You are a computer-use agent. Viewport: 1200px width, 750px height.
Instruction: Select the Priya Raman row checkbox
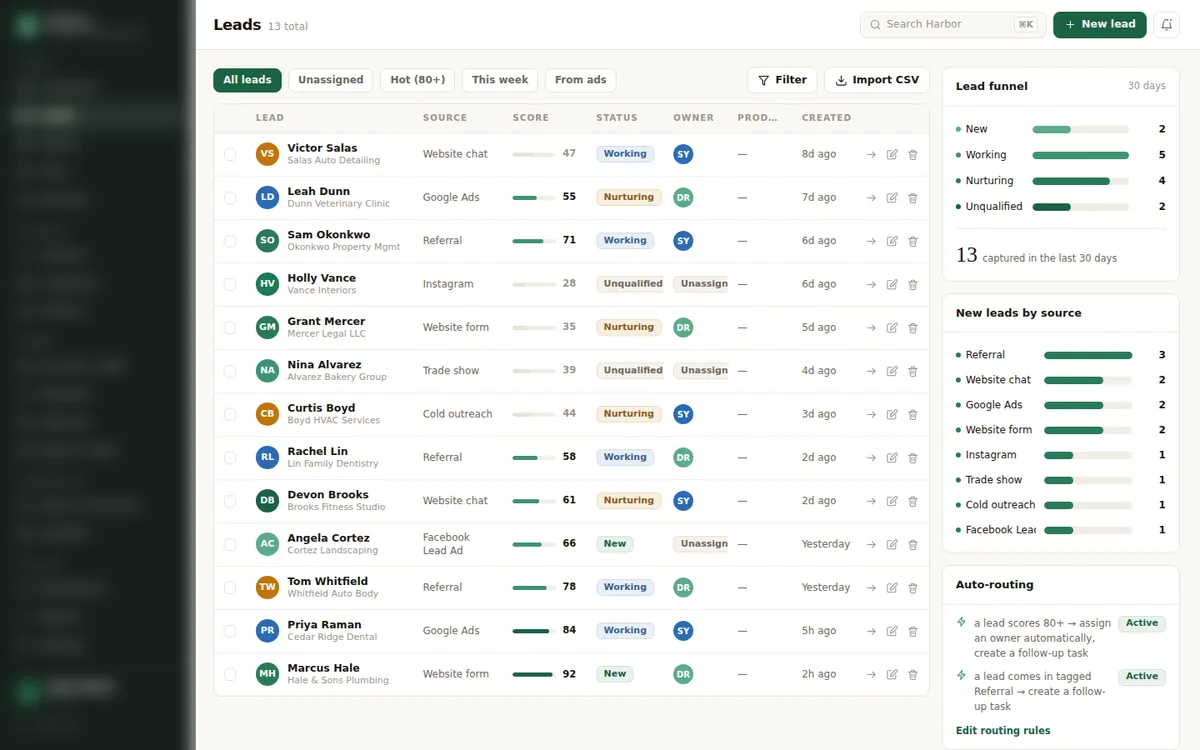(230, 631)
